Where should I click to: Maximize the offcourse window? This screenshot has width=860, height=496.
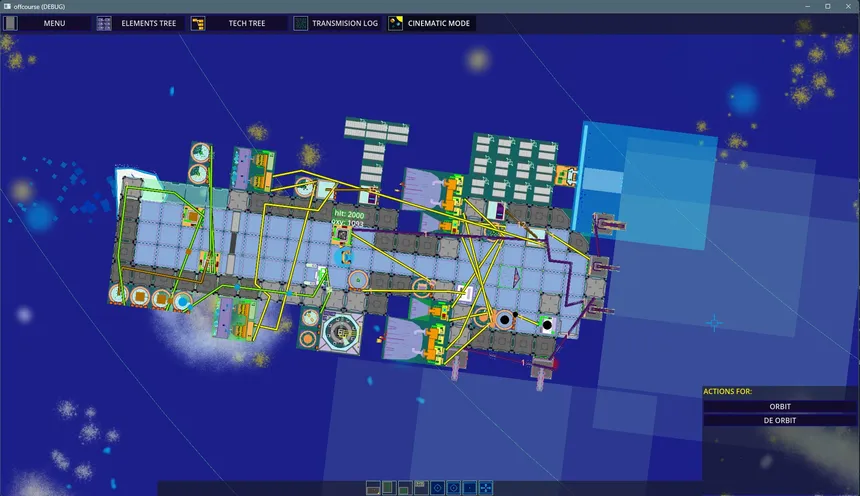pos(828,6)
